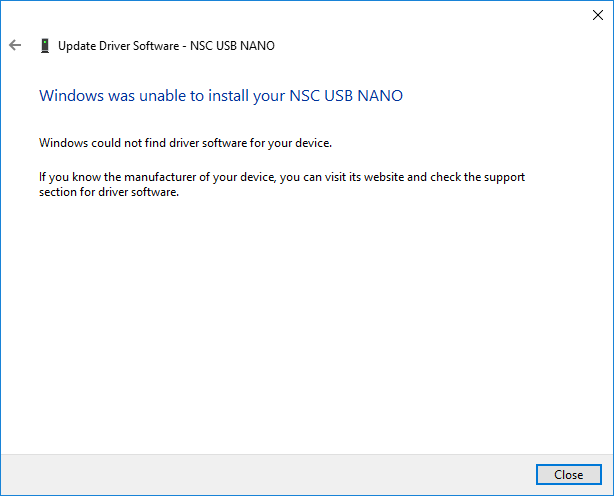The height and width of the screenshot is (496, 614).
Task: Click NSC USB NANO in the title bar
Action: (x=232, y=46)
